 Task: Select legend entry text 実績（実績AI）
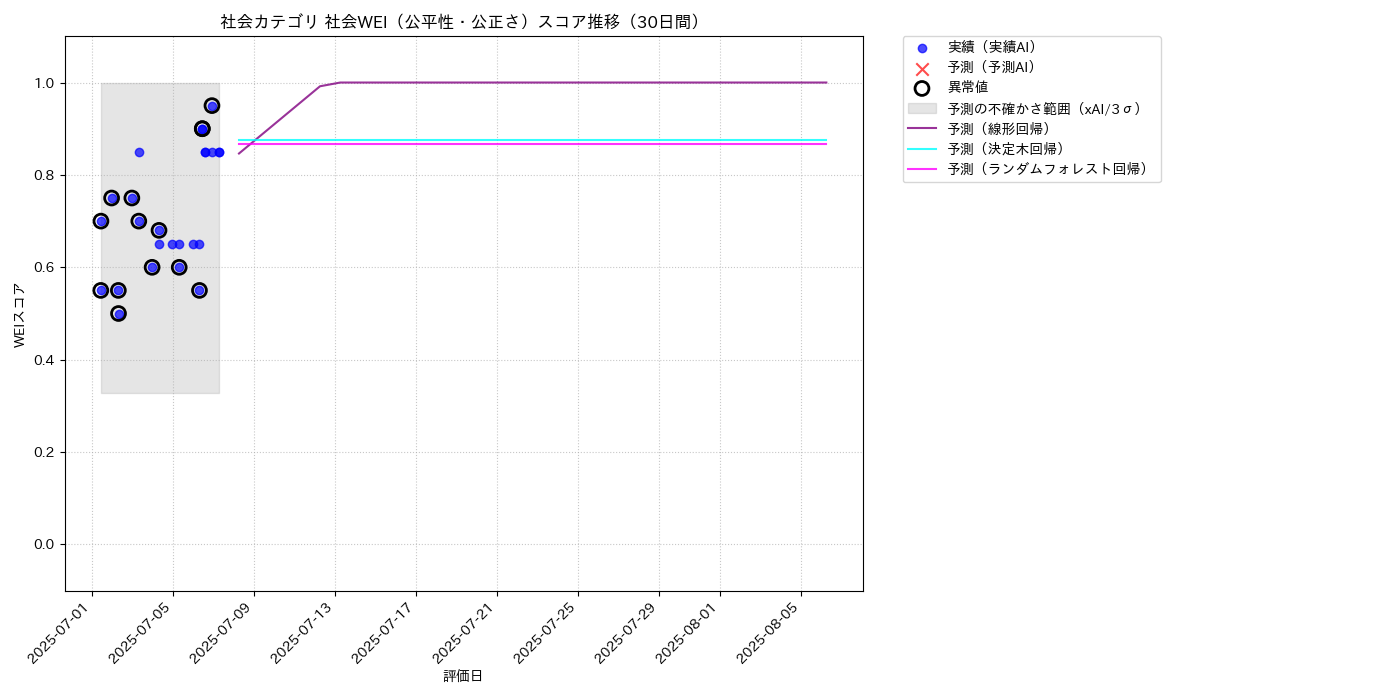point(994,47)
